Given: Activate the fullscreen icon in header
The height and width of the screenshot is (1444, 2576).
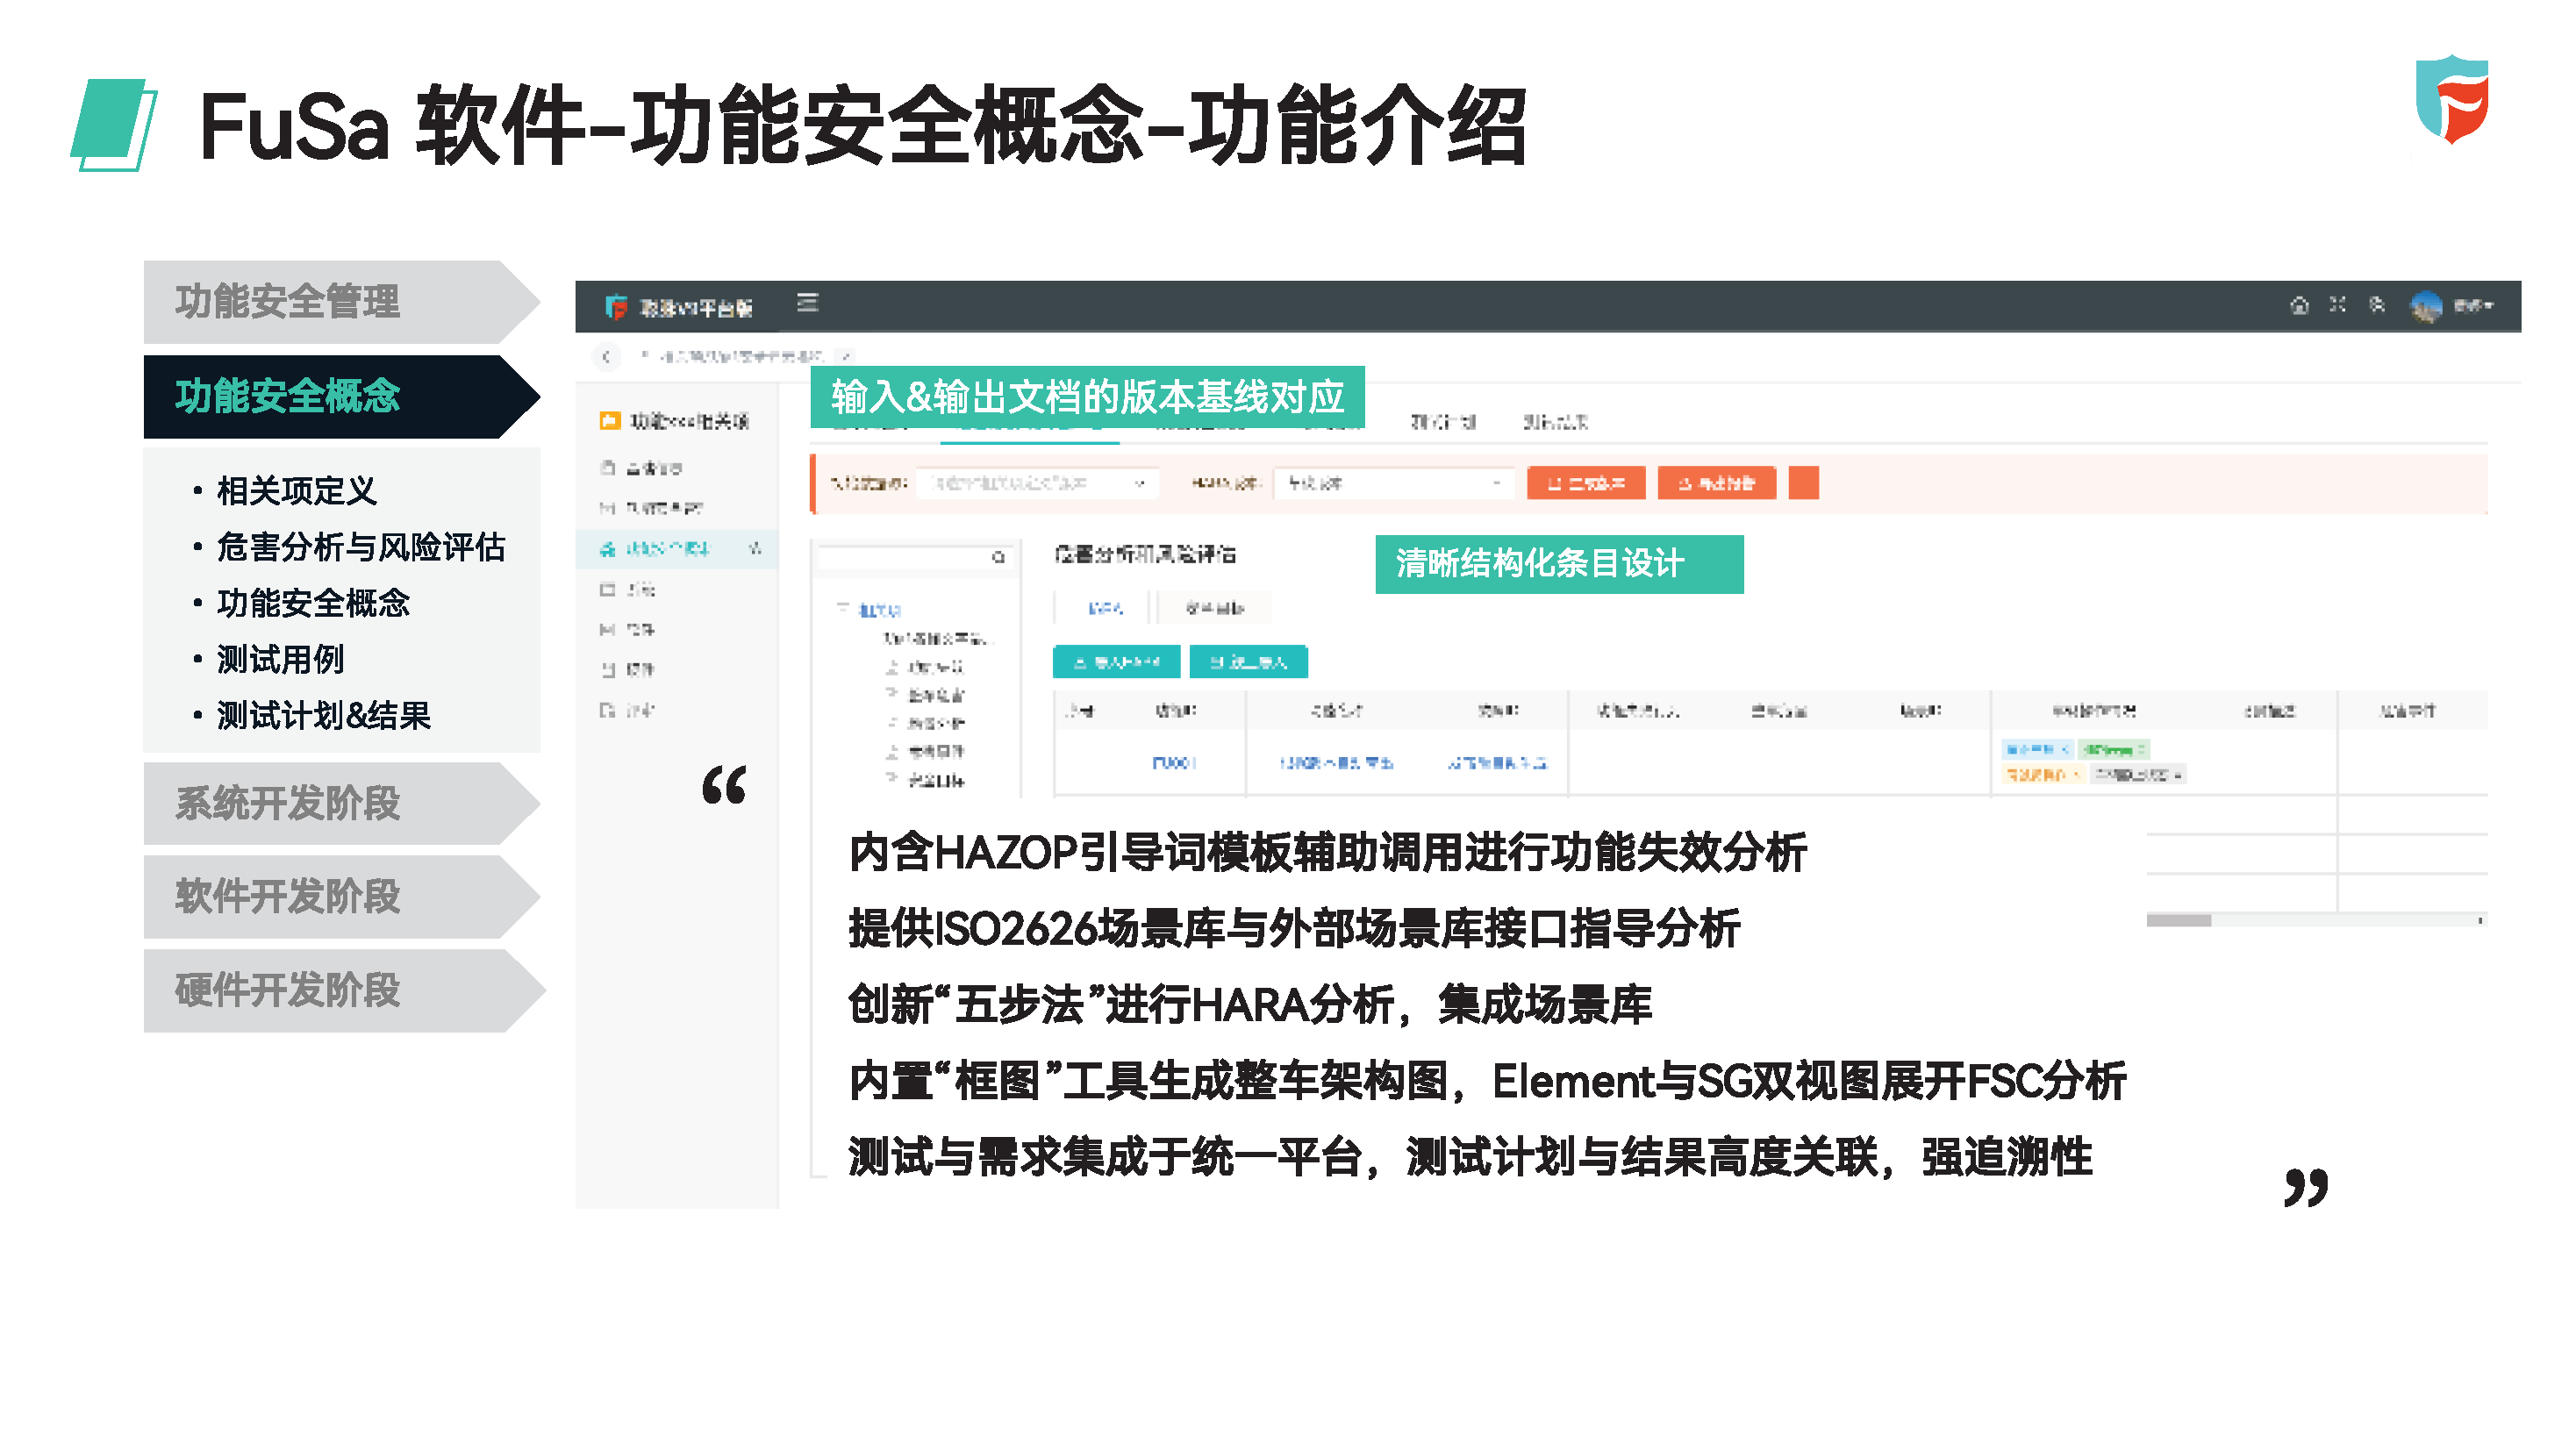Looking at the screenshot, I should point(2337,304).
